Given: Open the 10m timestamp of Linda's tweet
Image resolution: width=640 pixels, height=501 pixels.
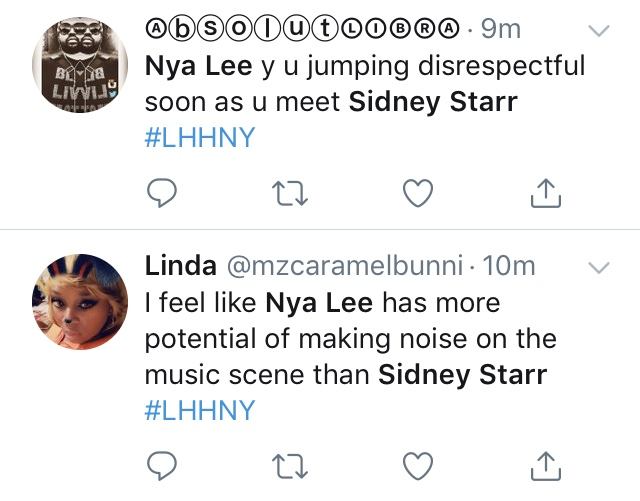Looking at the screenshot, I should (x=509, y=266).
